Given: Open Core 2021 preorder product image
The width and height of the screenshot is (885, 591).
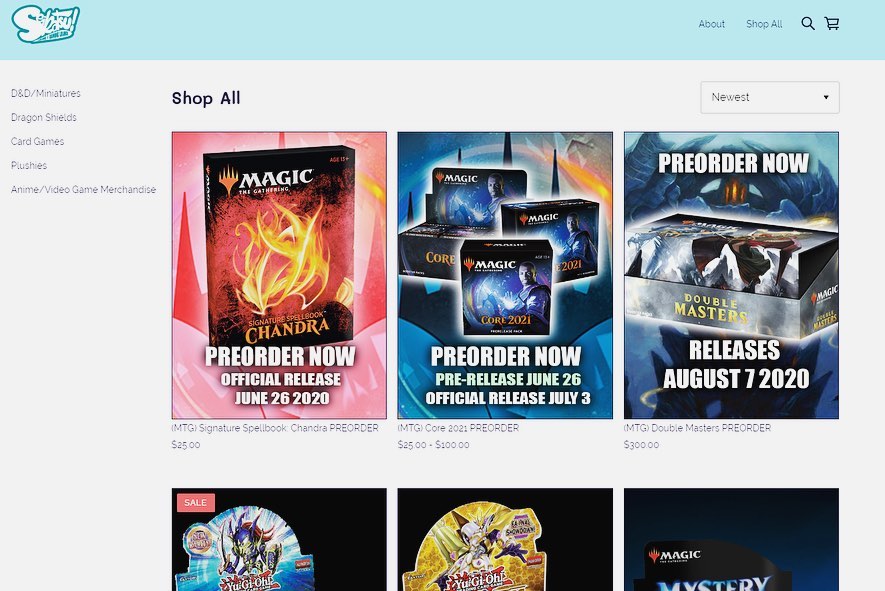Looking at the screenshot, I should point(505,275).
